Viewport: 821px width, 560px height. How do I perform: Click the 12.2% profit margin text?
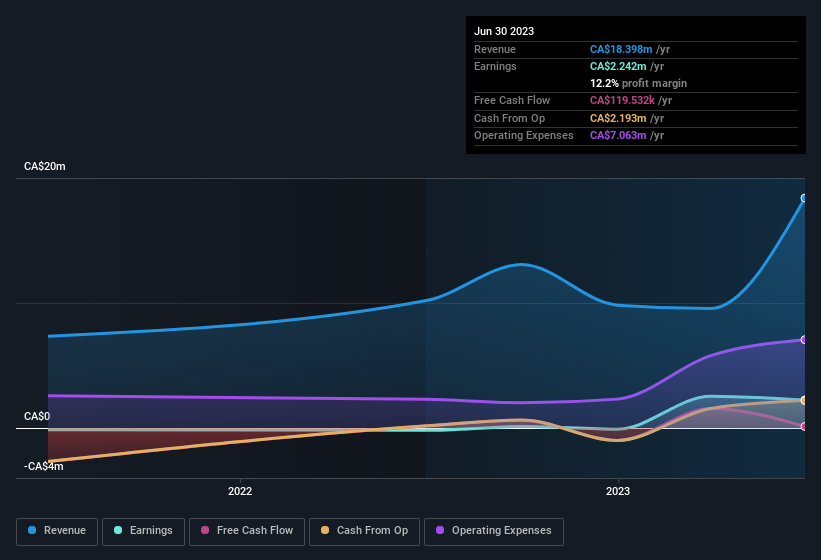pyautogui.click(x=638, y=83)
